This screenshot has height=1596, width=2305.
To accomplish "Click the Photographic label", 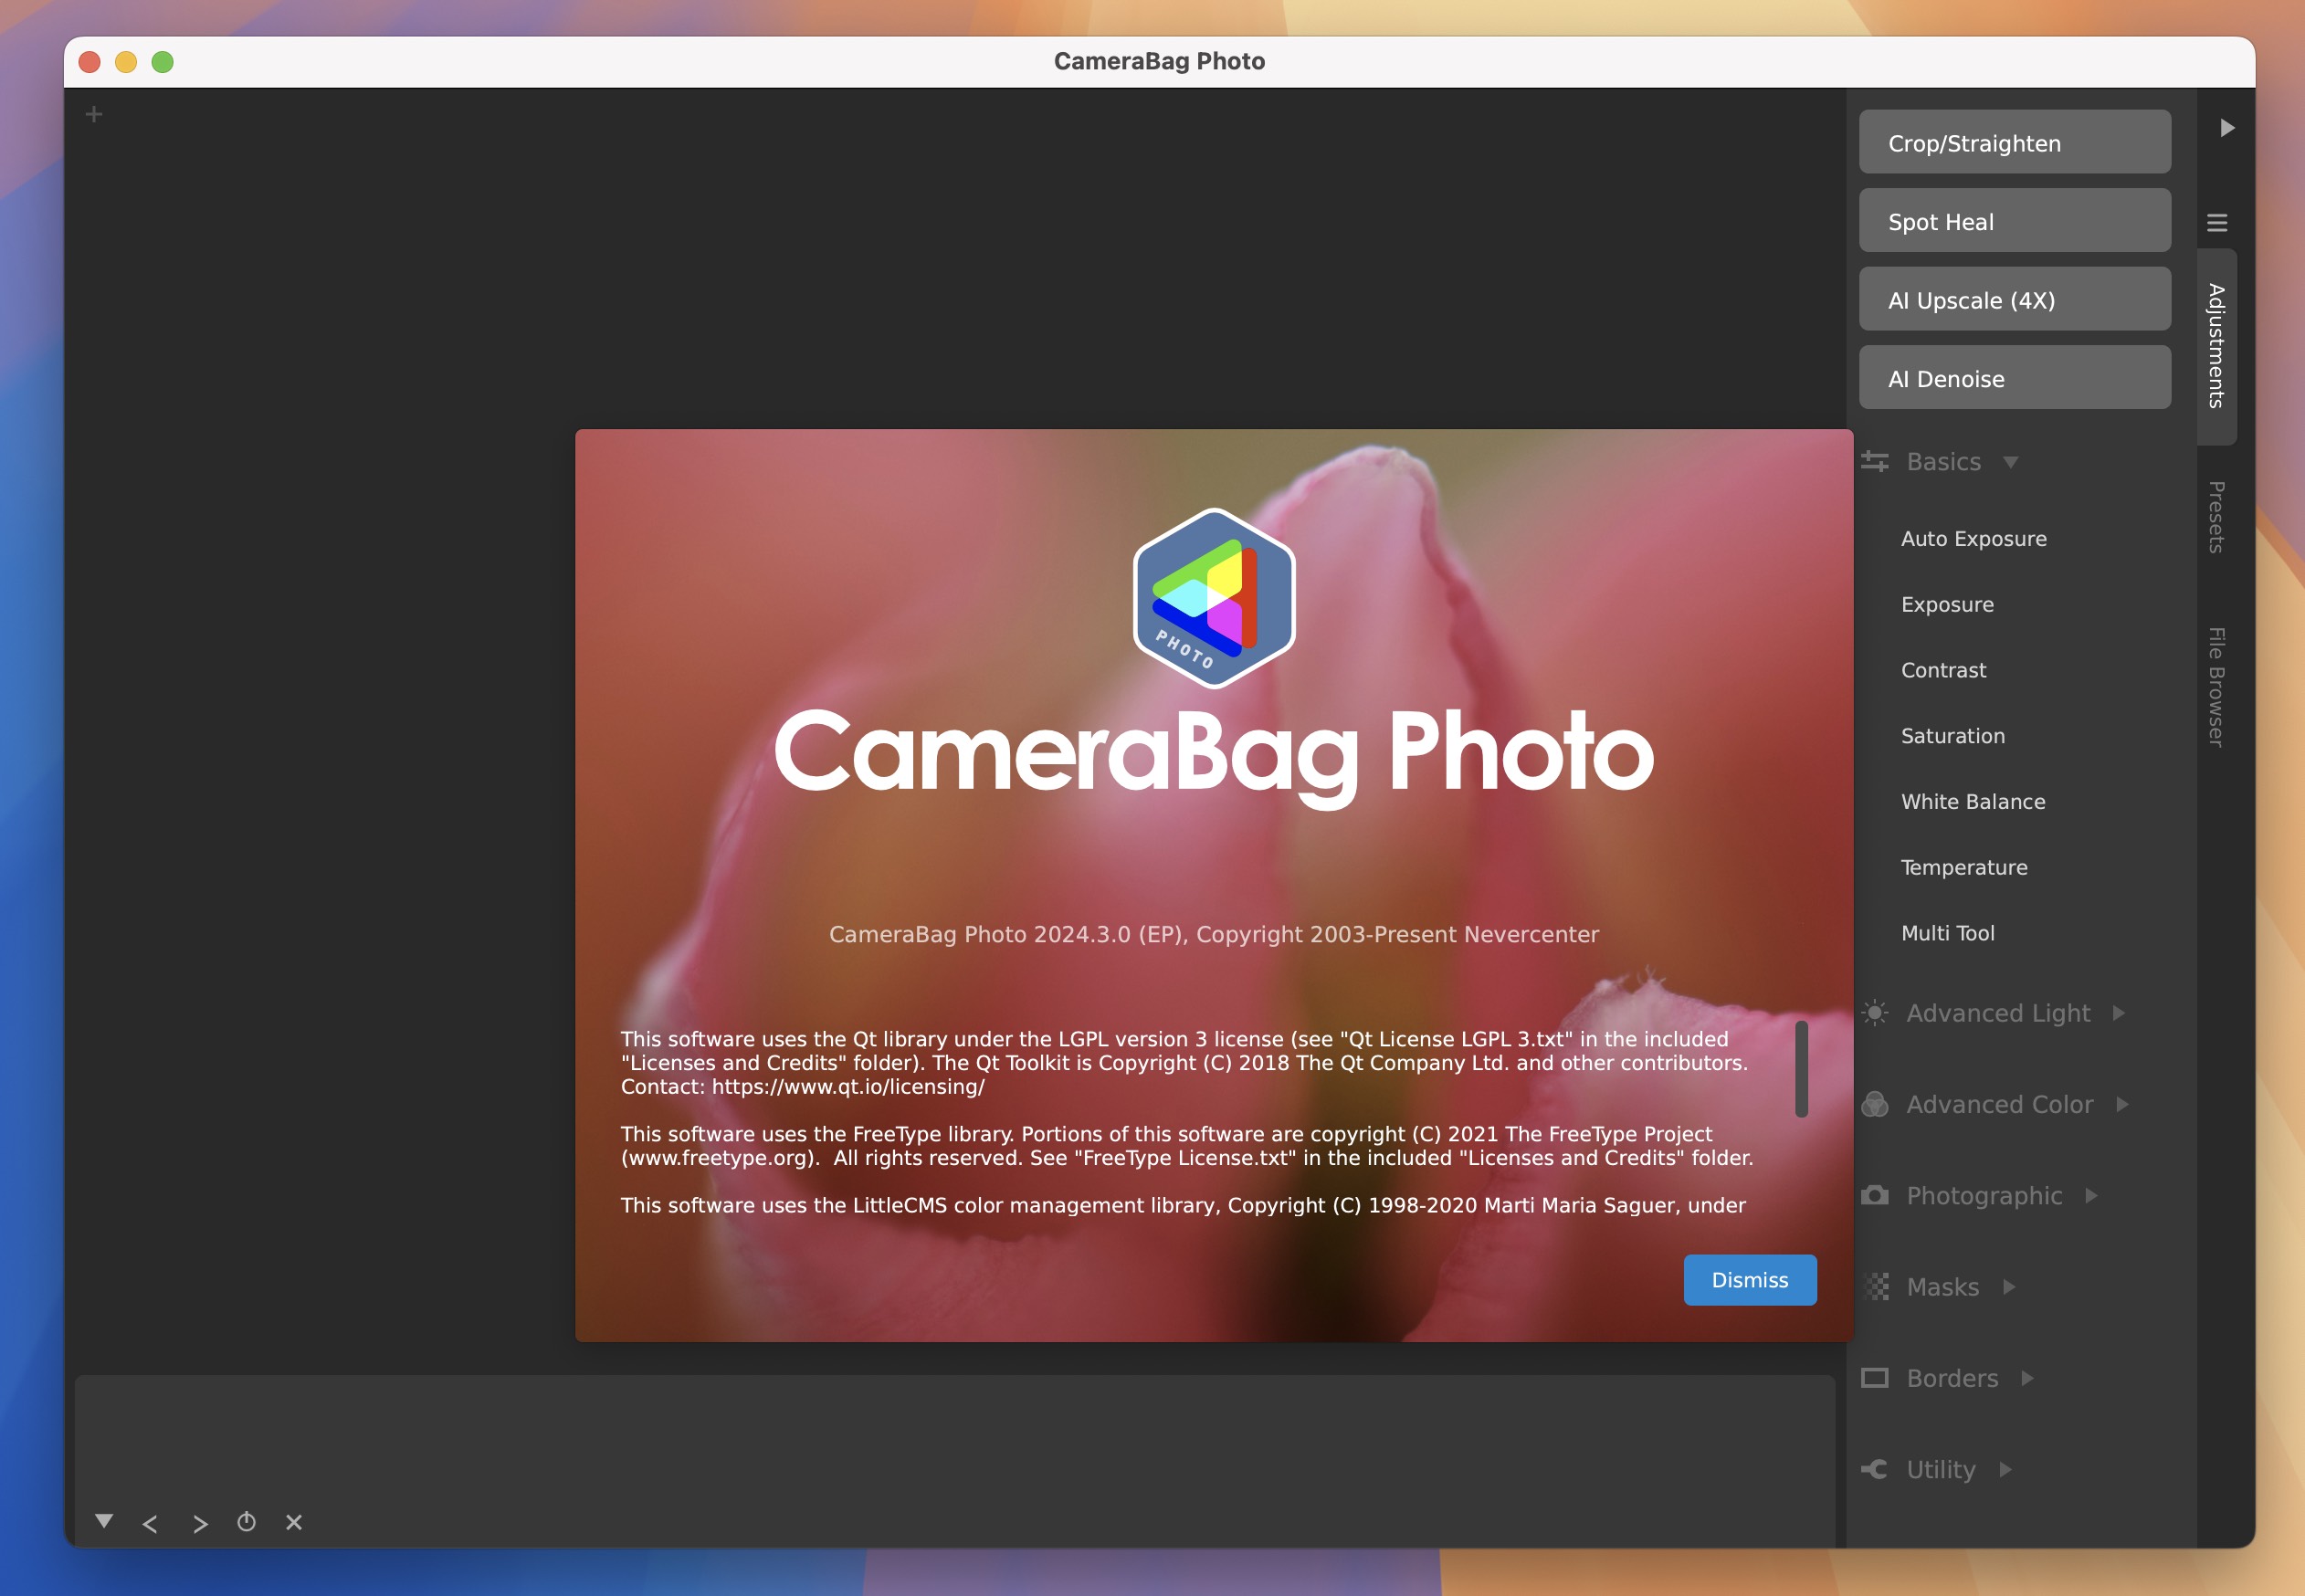I will pyautogui.click(x=1984, y=1196).
